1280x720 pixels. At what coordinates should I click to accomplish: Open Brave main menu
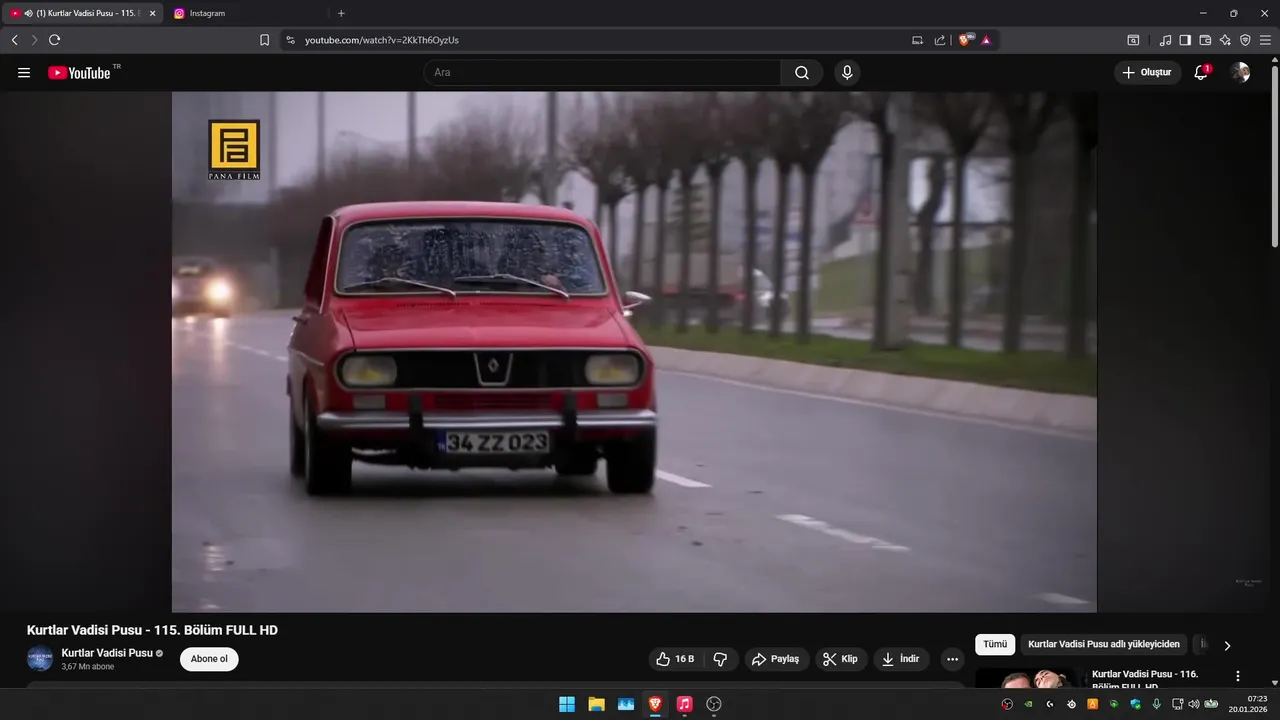(1265, 40)
